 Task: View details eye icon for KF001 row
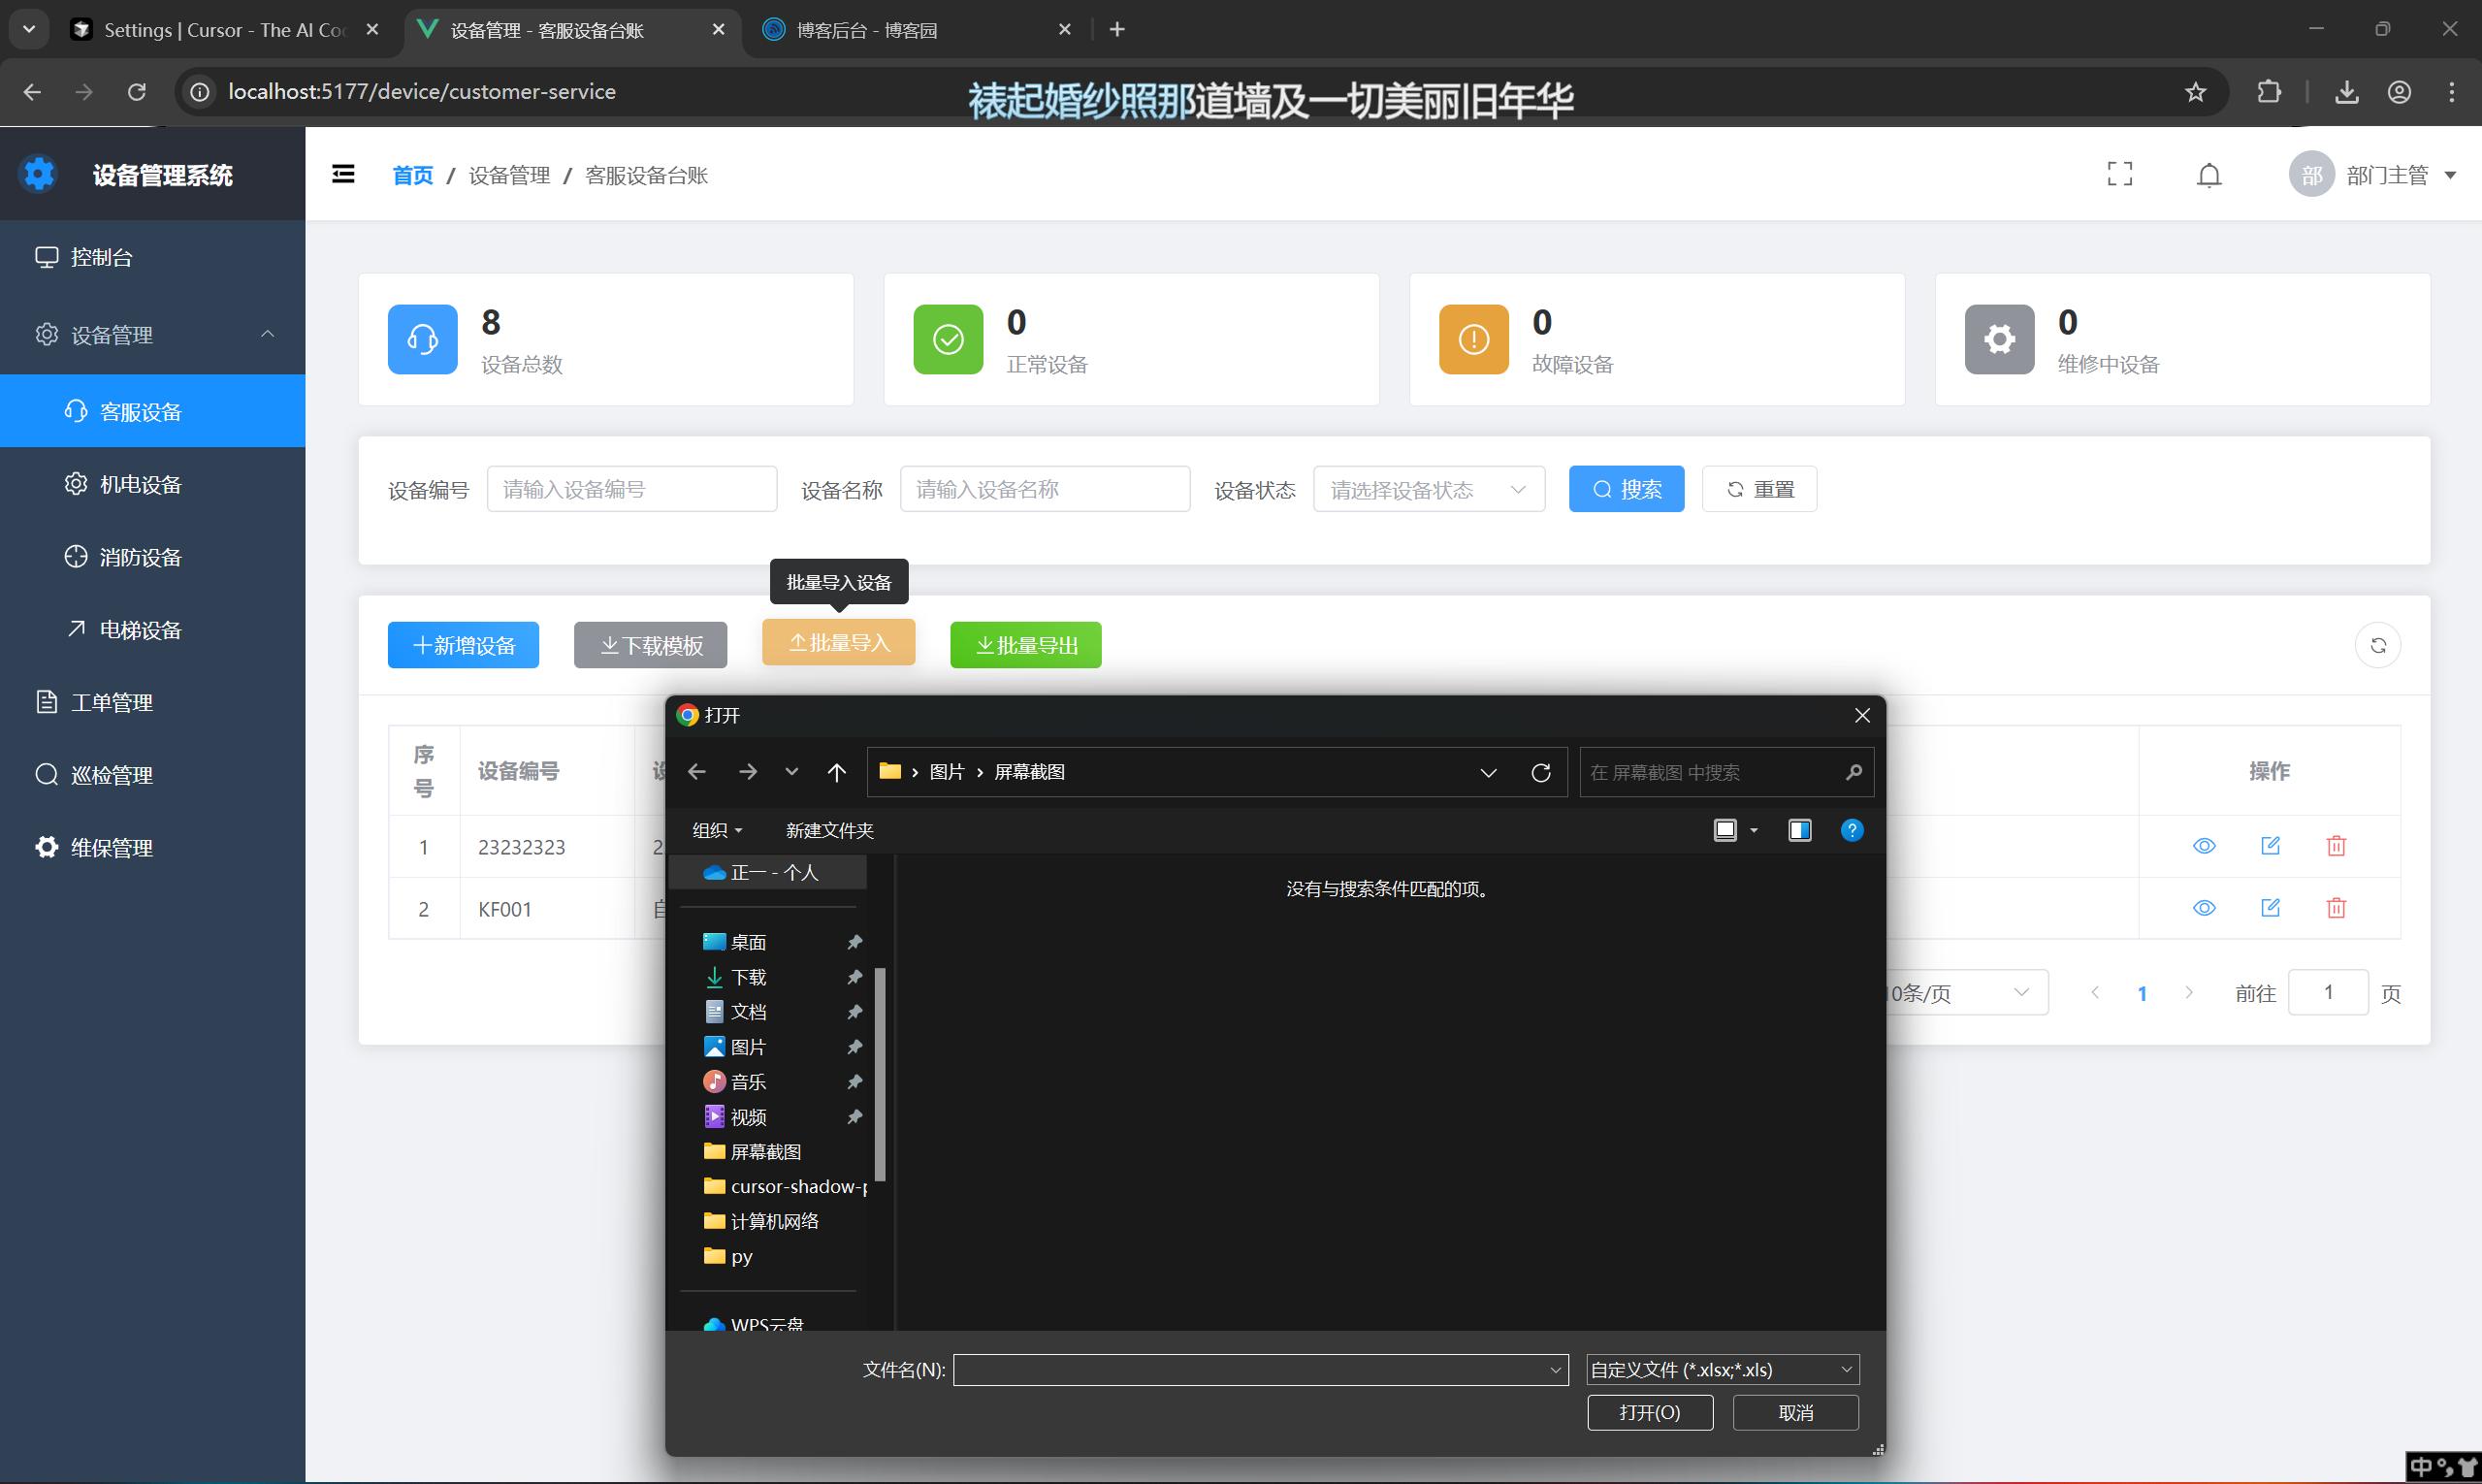click(x=2203, y=908)
